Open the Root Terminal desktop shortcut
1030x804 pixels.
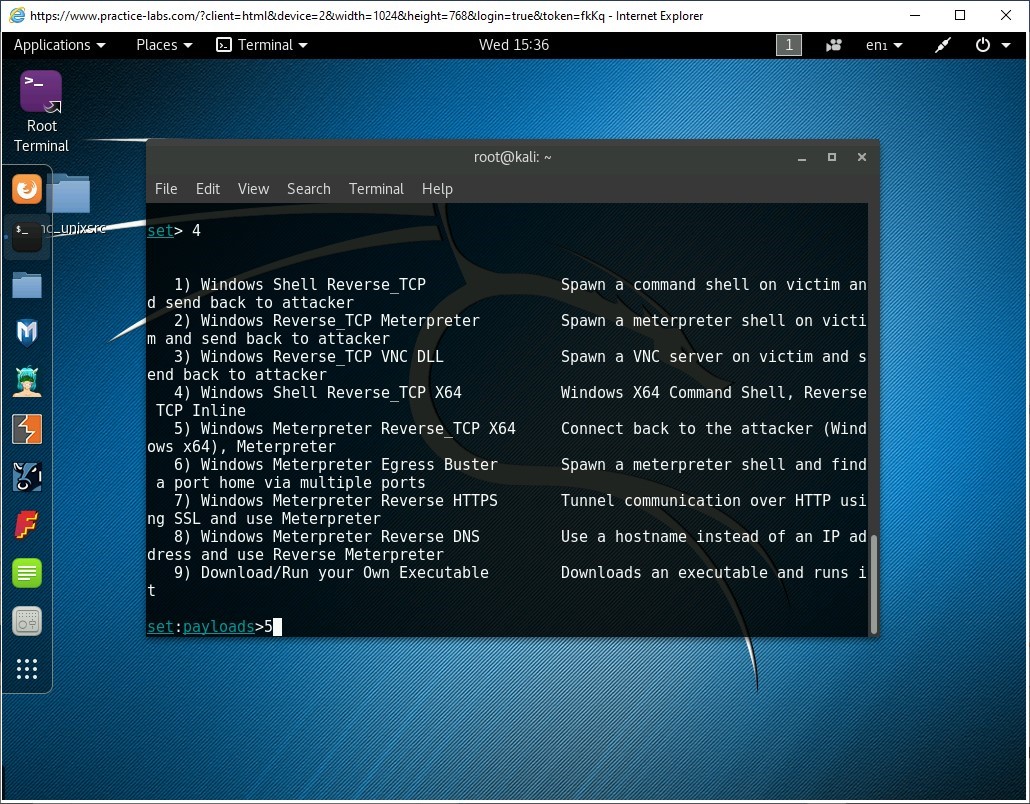point(41,112)
